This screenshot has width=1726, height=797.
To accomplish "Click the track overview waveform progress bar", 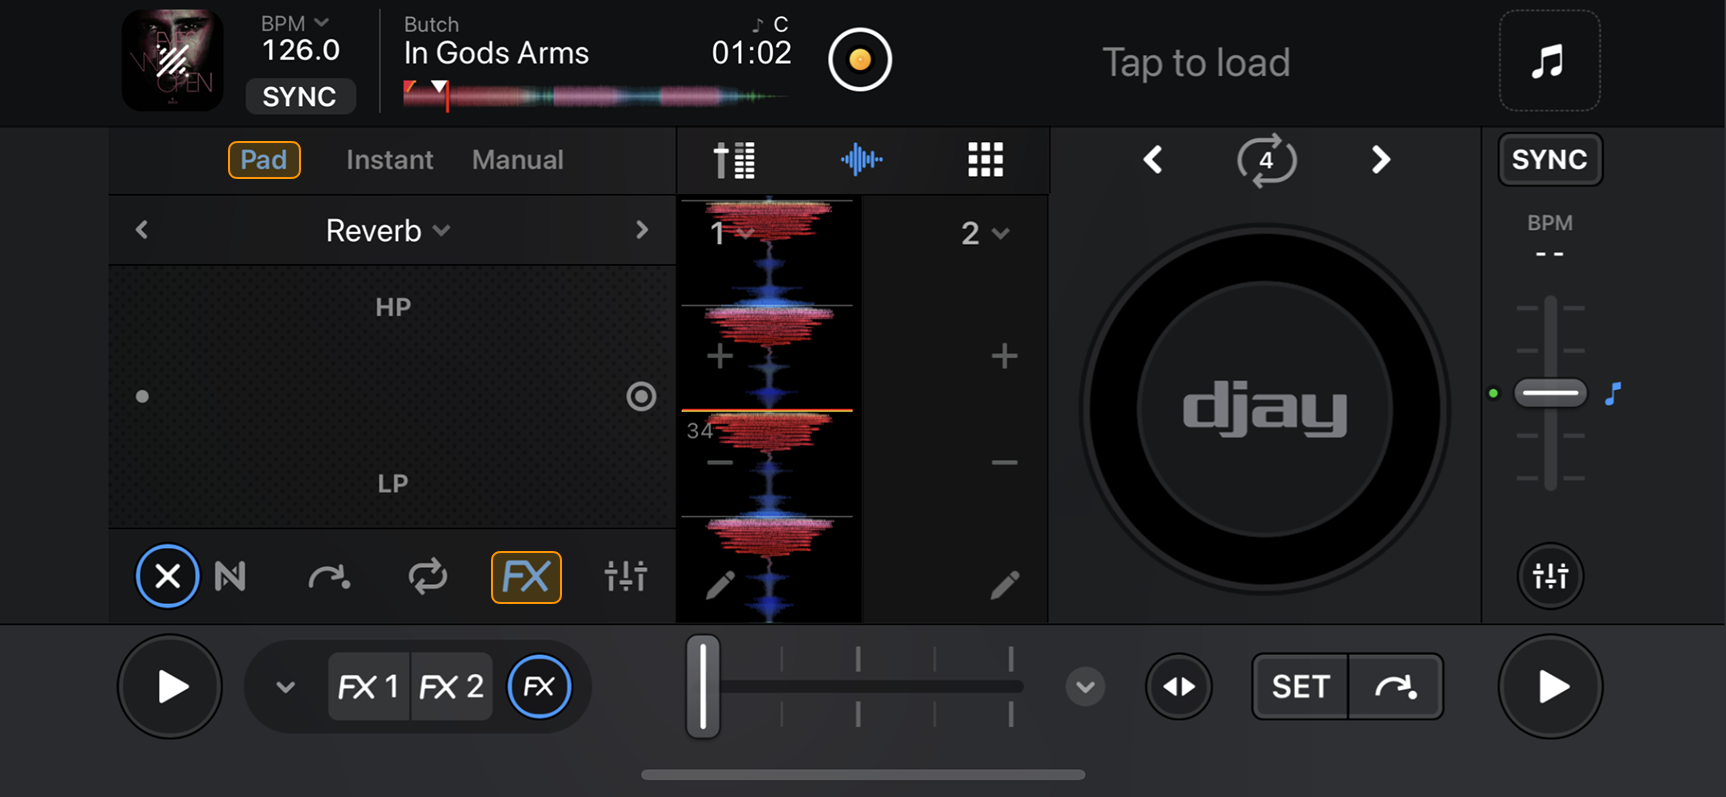I will [597, 96].
